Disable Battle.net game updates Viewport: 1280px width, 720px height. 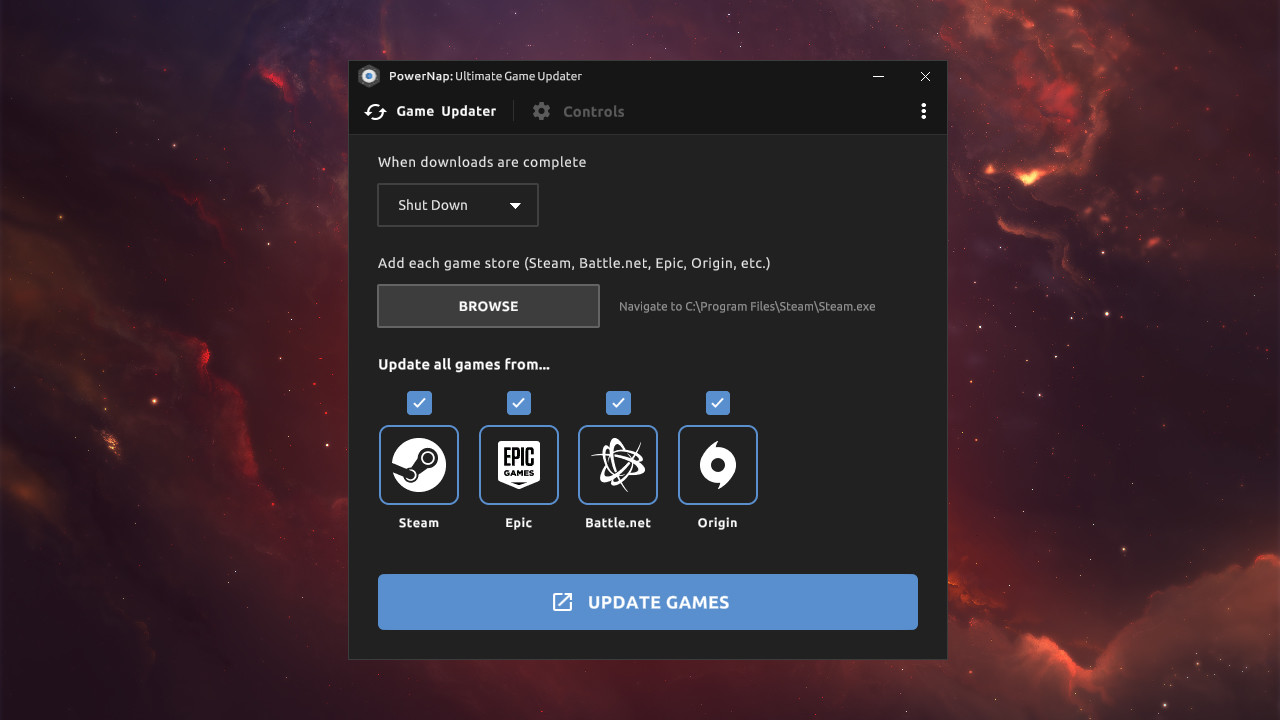click(618, 403)
